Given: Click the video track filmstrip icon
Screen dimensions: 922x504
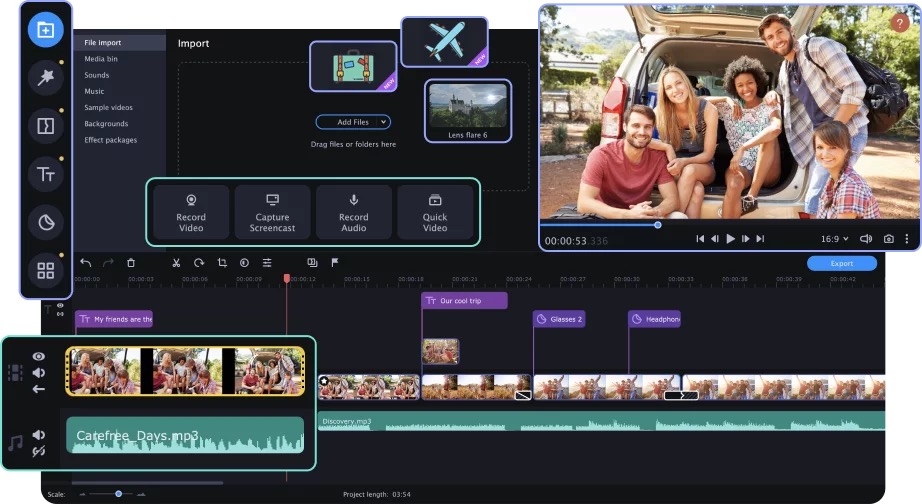Looking at the screenshot, I should point(15,372).
